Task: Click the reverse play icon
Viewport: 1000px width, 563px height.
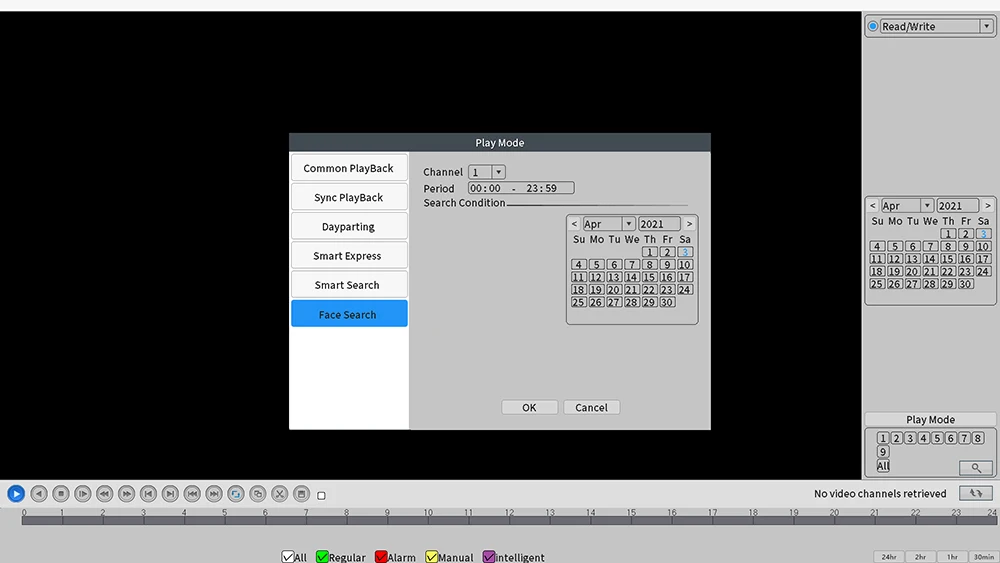Action: 39,494
